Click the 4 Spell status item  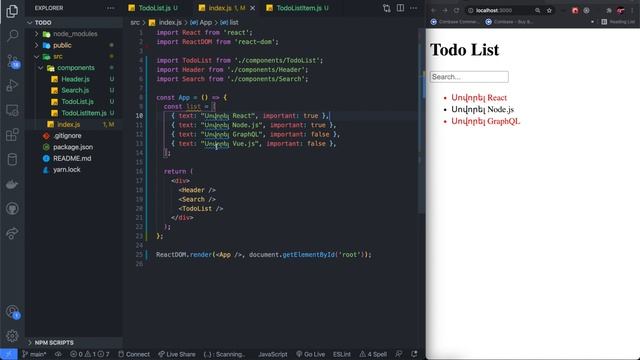[x=373, y=354]
